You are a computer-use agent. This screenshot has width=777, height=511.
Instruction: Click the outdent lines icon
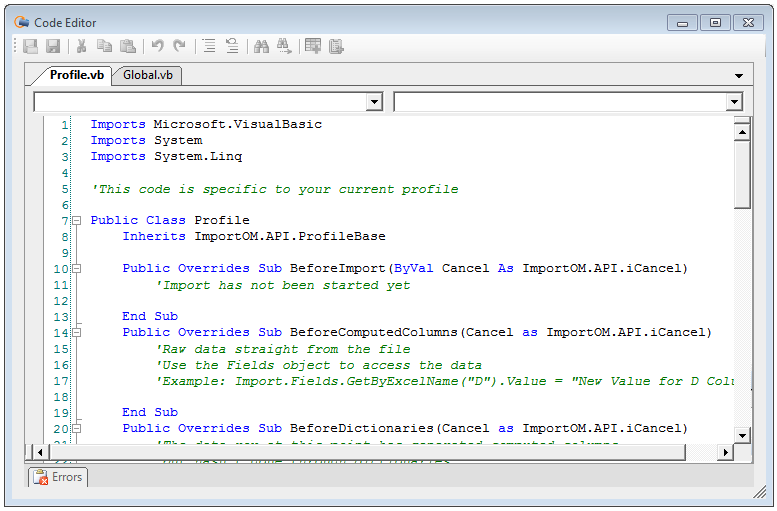232,46
